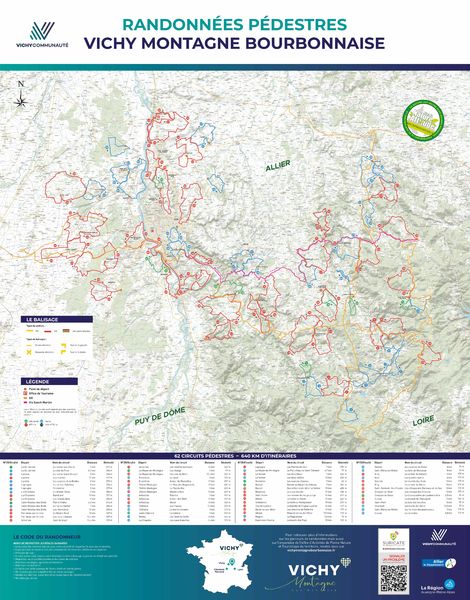The image size is (470, 600).
Task: Click the round green label badge
Action: (x=423, y=120)
